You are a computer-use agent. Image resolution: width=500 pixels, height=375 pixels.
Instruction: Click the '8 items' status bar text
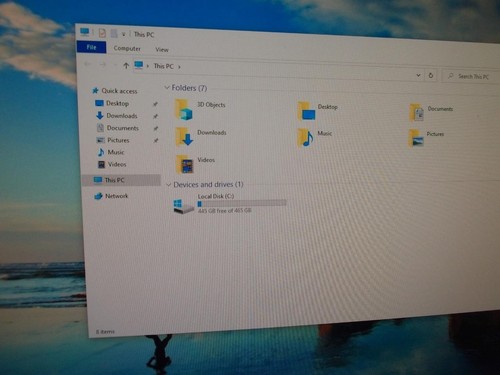click(105, 332)
